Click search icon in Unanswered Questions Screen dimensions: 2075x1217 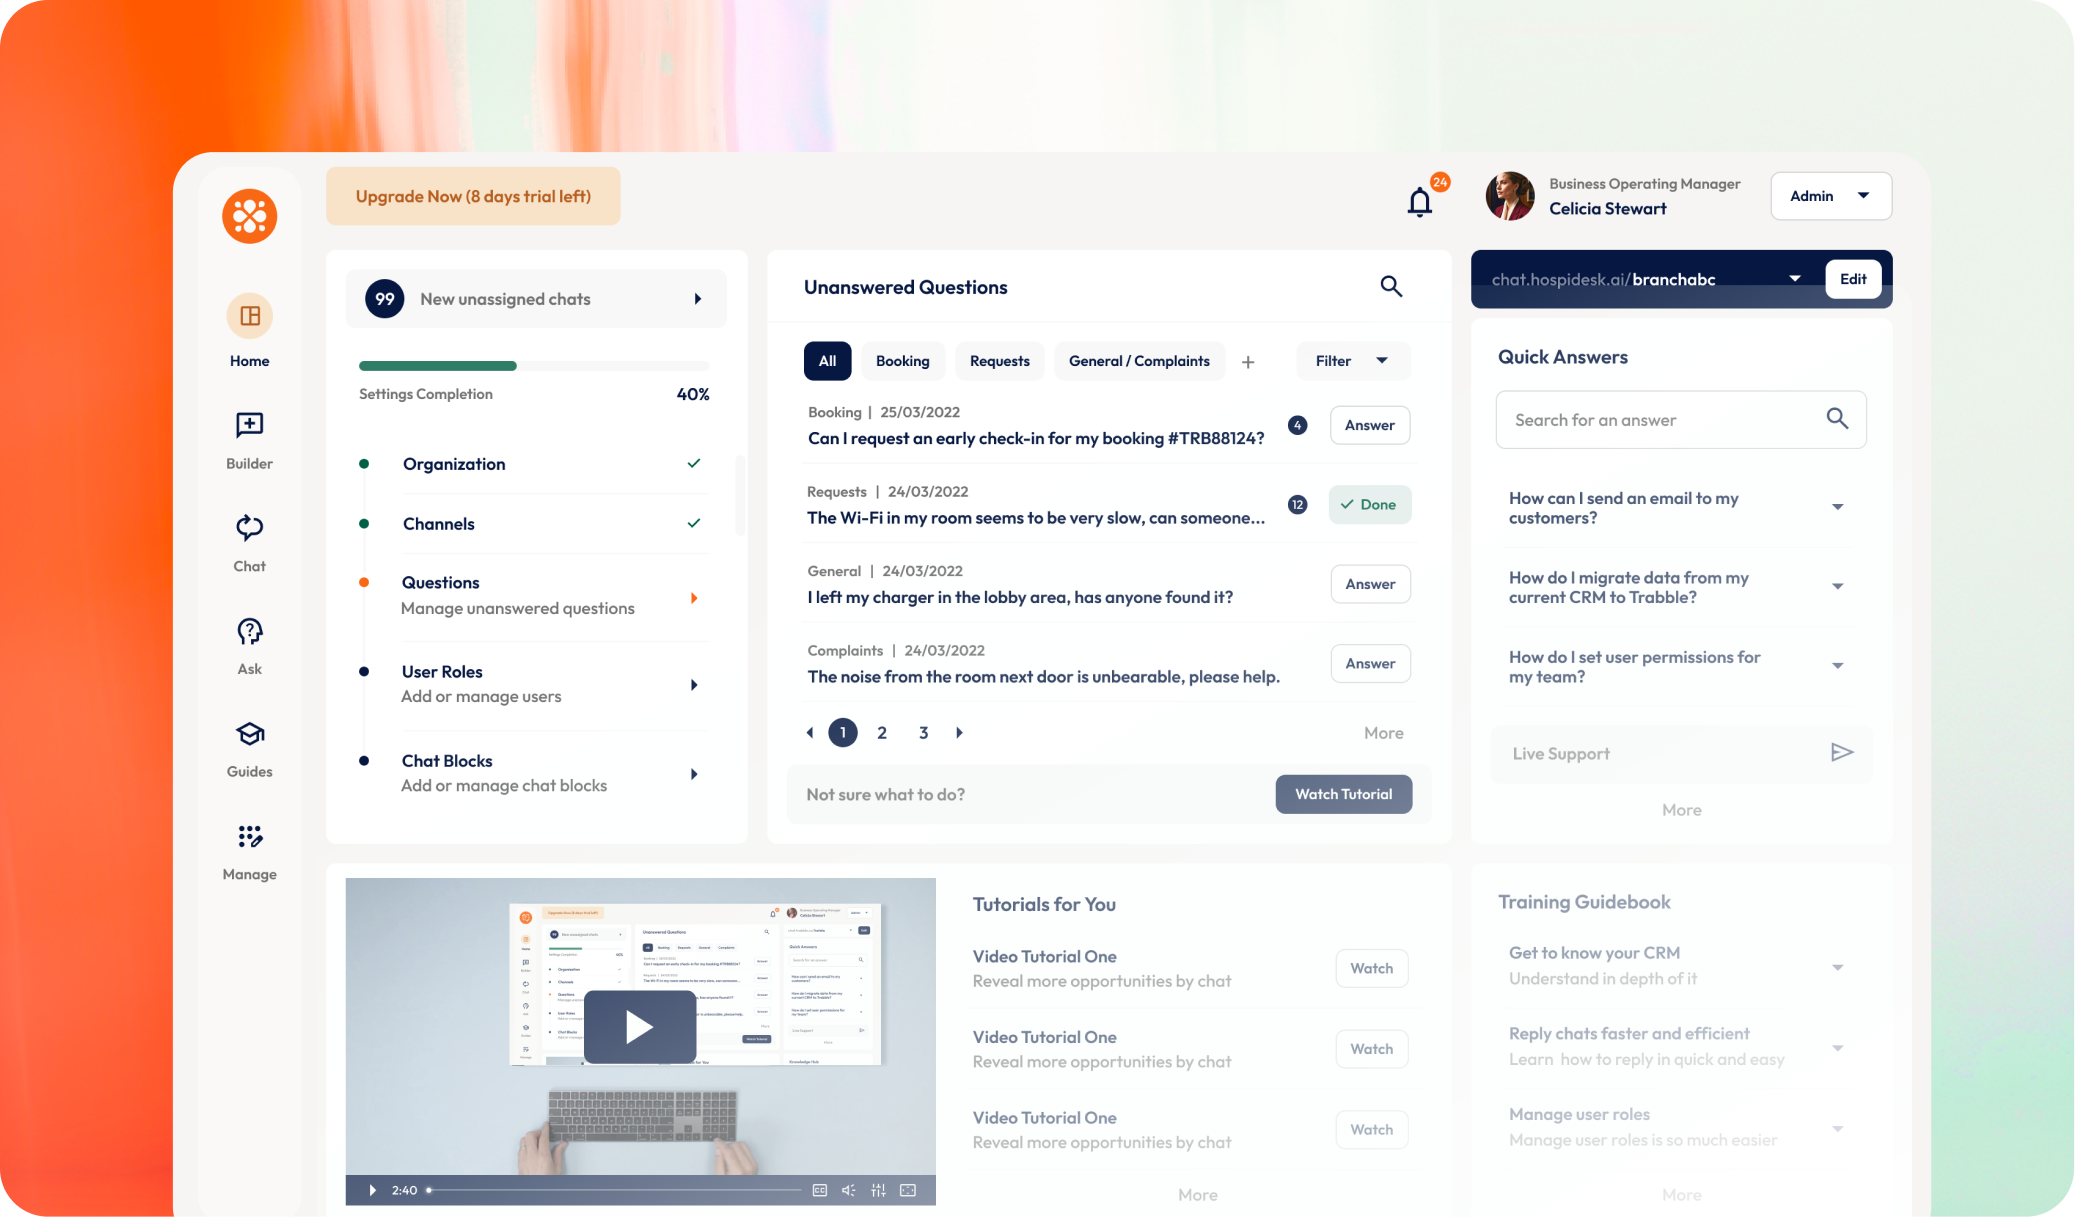tap(1390, 287)
